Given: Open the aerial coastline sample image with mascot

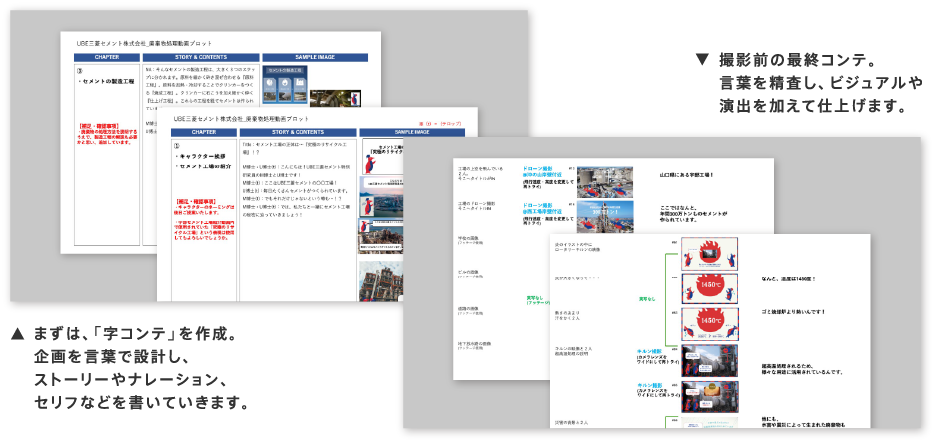Looking at the screenshot, I should tap(382, 196).
